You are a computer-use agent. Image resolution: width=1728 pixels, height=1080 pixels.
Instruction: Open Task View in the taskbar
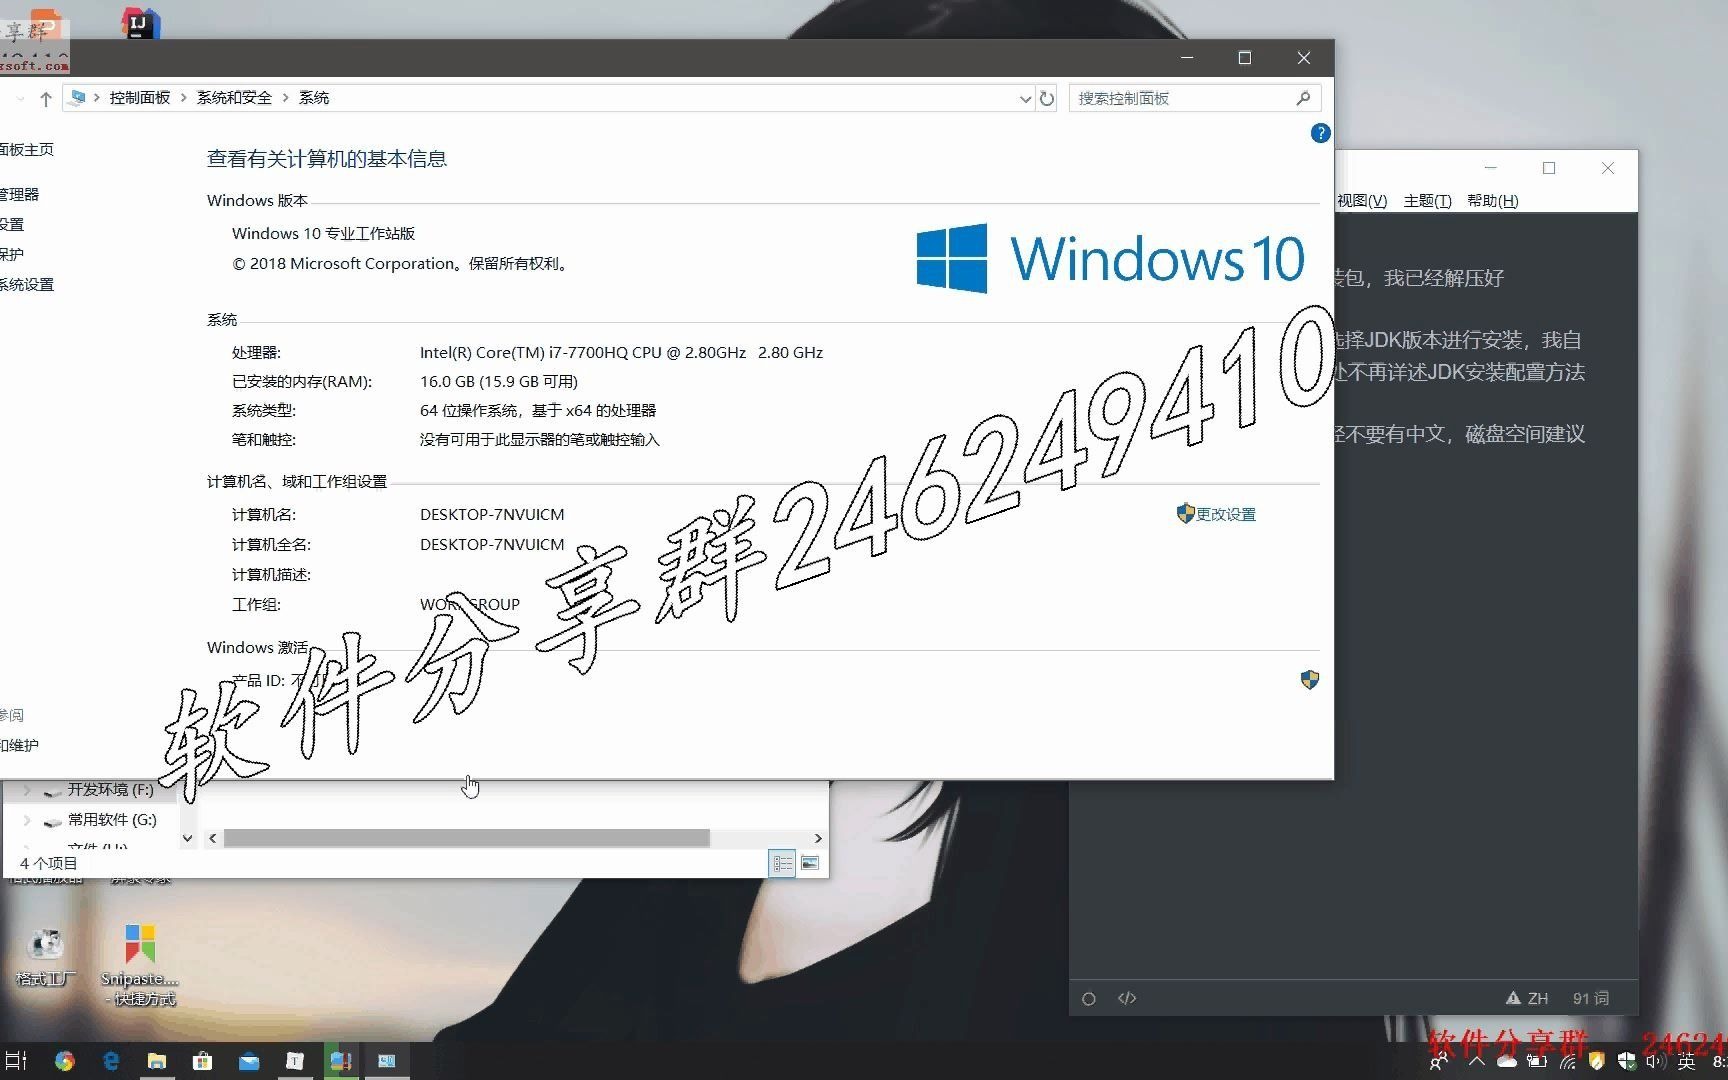coord(17,1061)
